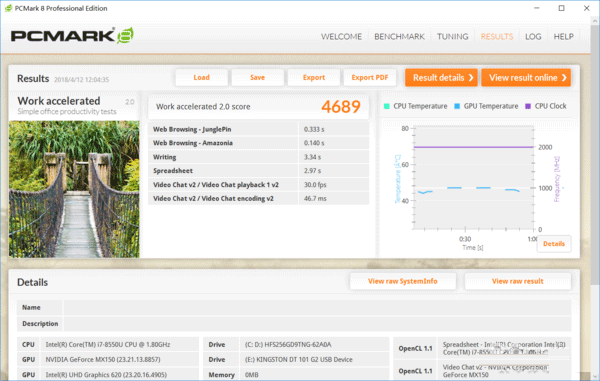This screenshot has height=381, width=600.
Task: Select Video Chat encoding v2 row
Action: tap(259, 199)
